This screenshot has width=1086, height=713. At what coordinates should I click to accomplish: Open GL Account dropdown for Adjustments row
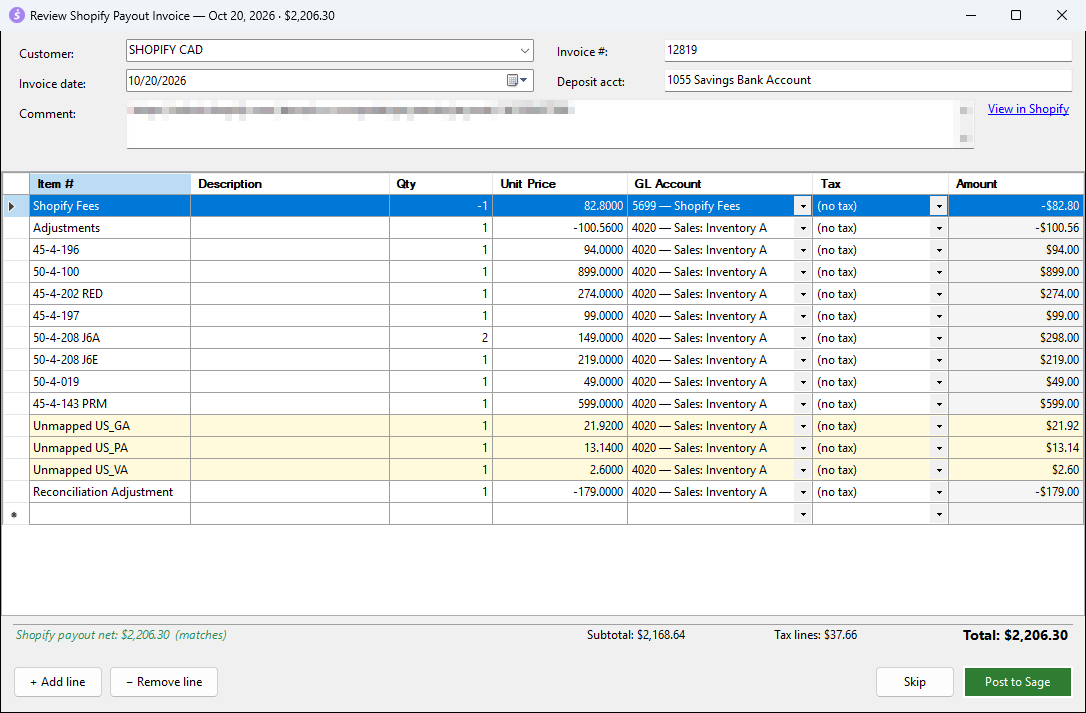click(803, 228)
